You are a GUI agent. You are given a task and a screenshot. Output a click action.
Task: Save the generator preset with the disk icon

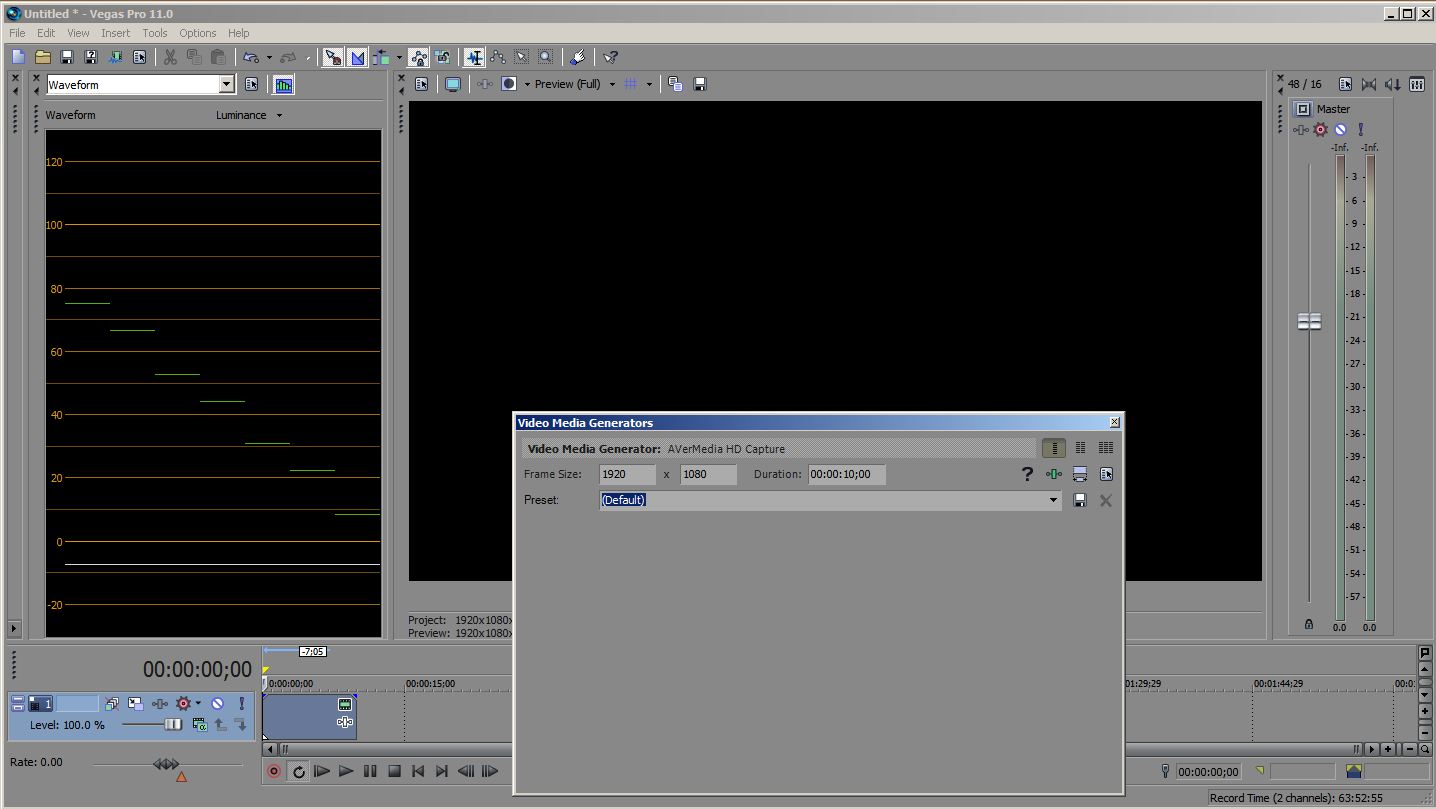point(1080,500)
